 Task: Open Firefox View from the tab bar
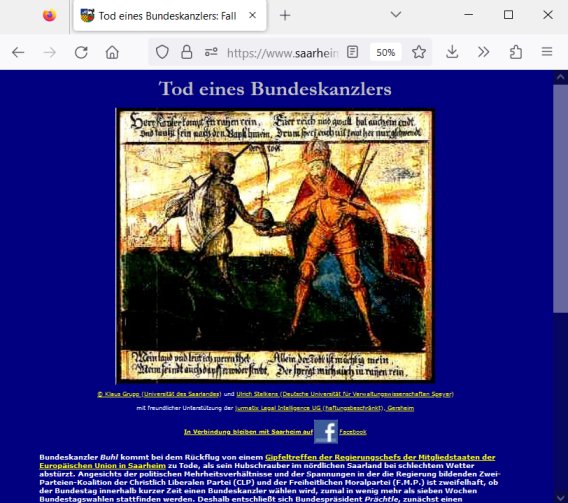click(x=49, y=16)
